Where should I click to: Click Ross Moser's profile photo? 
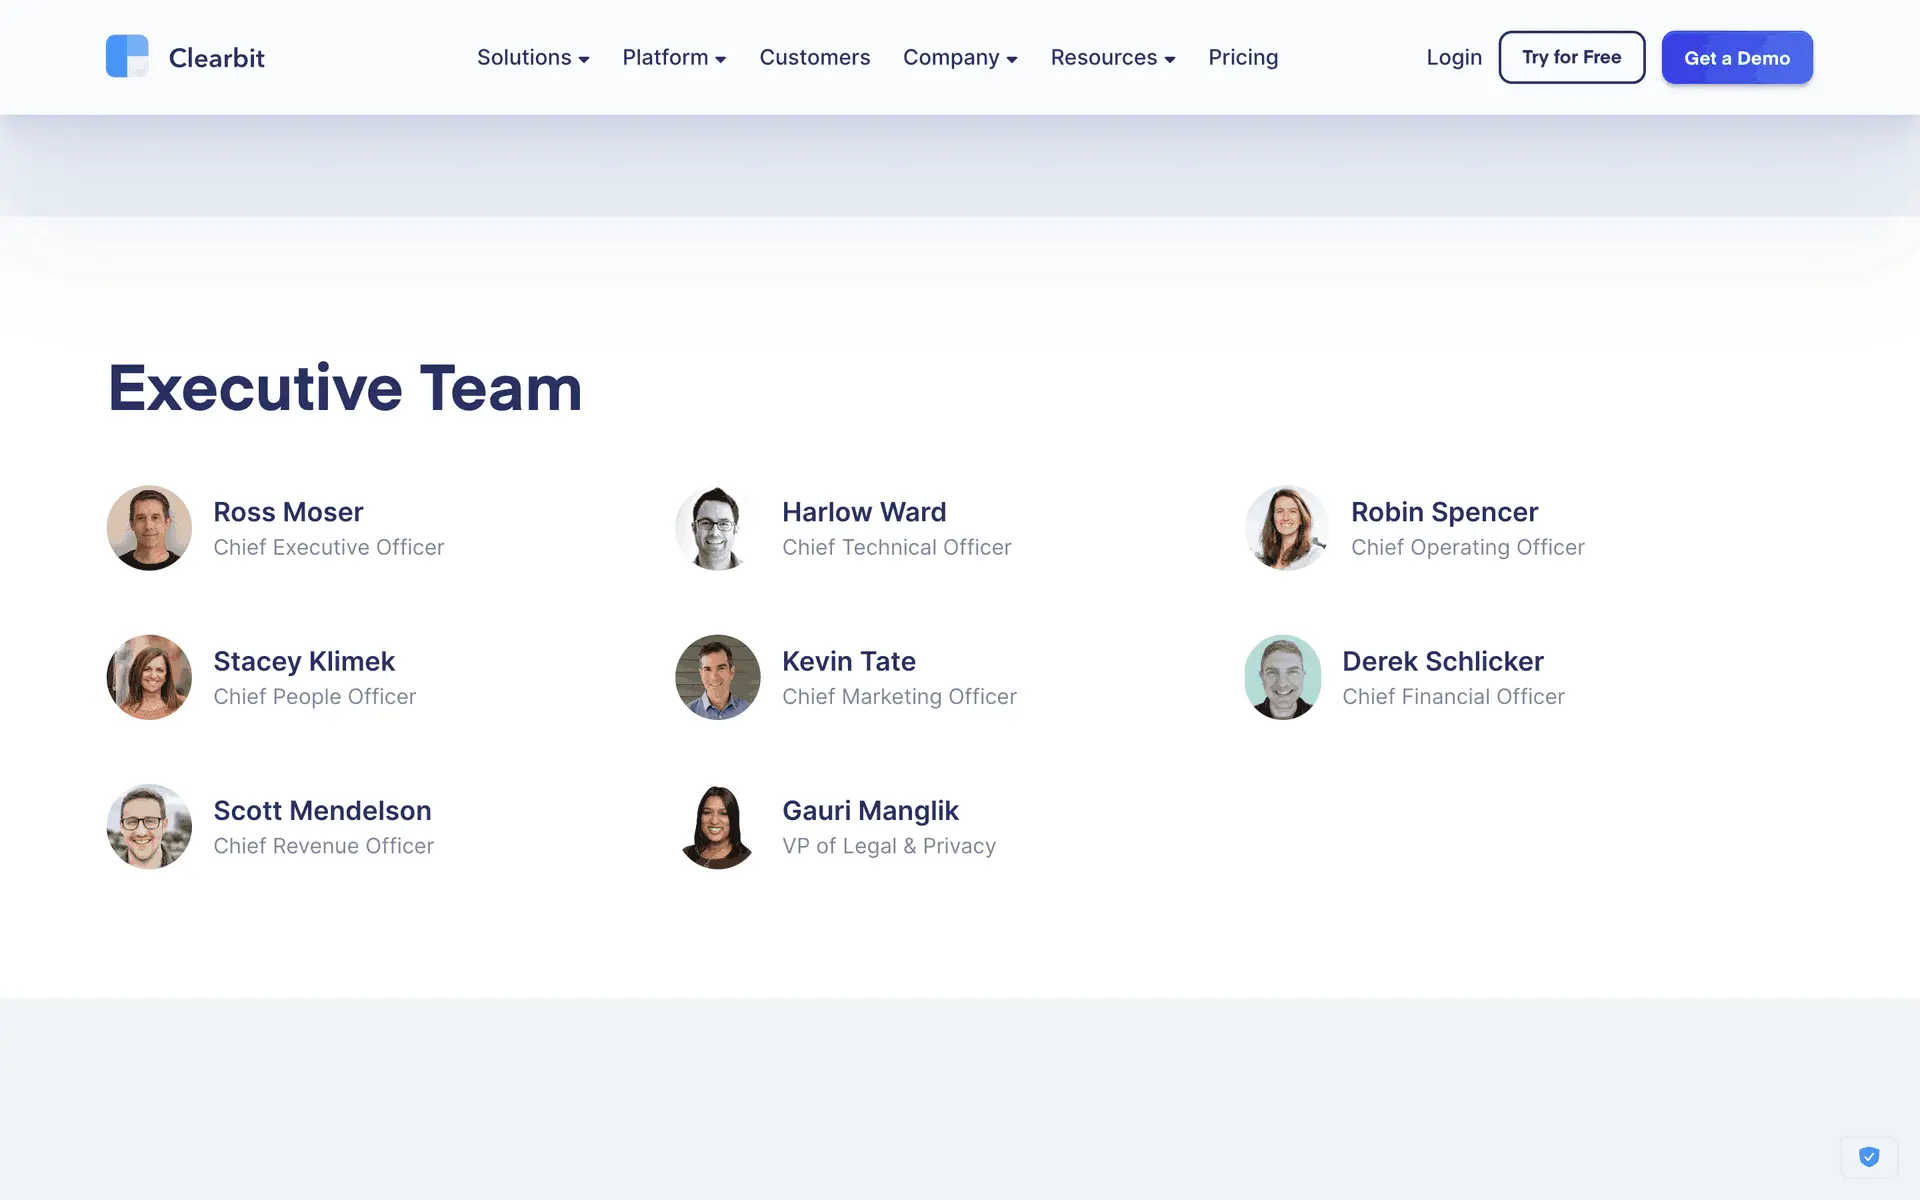[x=149, y=528]
